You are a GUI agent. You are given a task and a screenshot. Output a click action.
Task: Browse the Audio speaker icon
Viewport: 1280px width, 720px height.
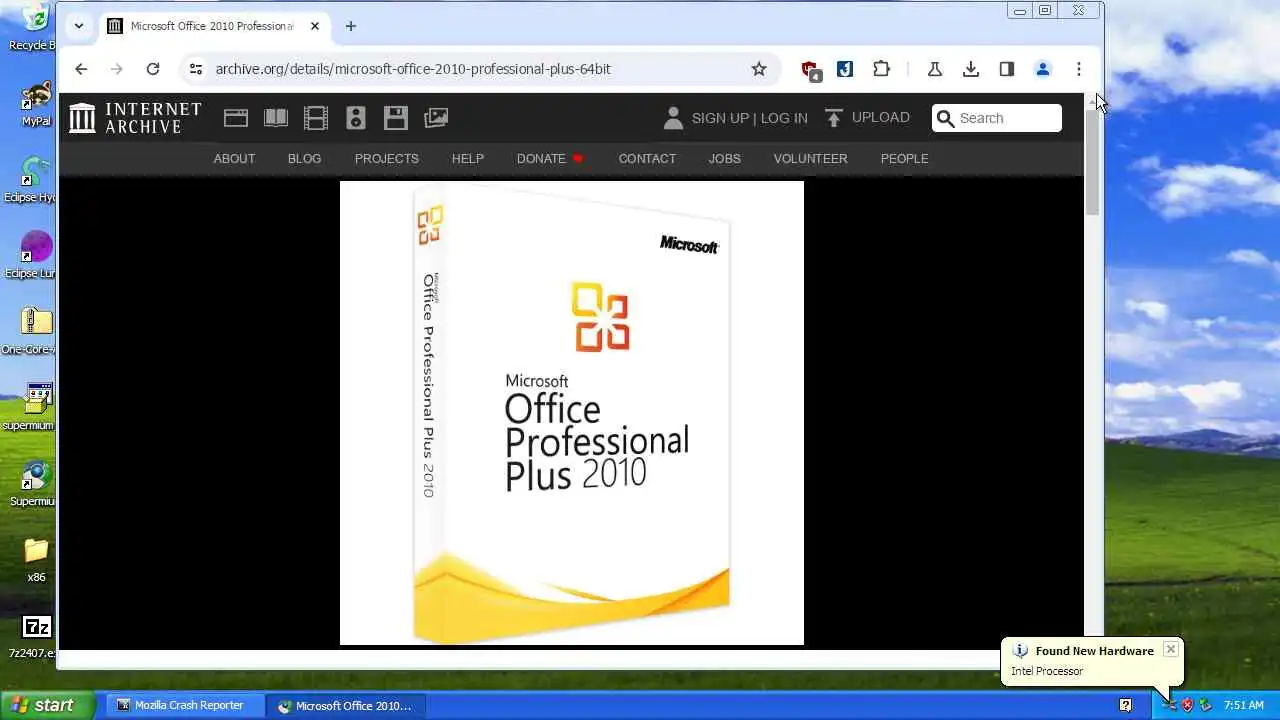pos(356,118)
